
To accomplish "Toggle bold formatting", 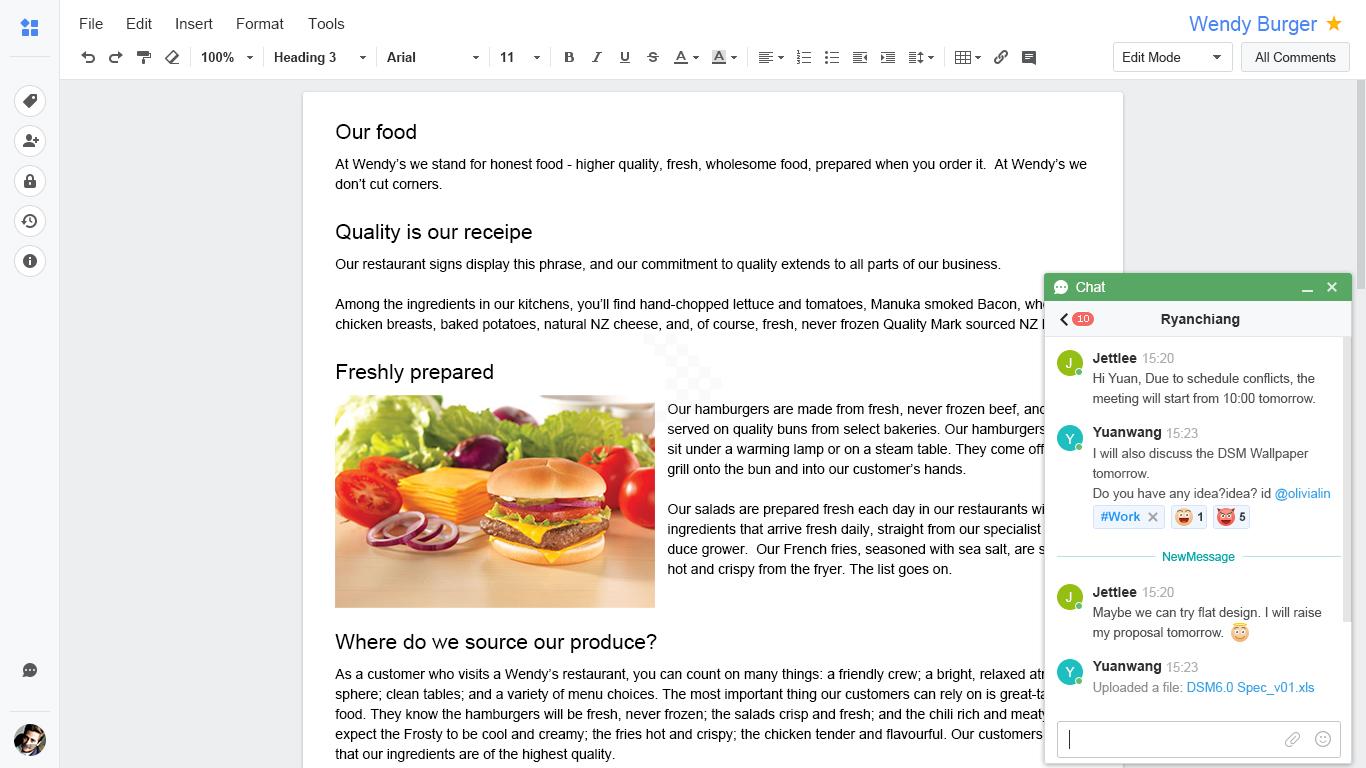I will (569, 58).
